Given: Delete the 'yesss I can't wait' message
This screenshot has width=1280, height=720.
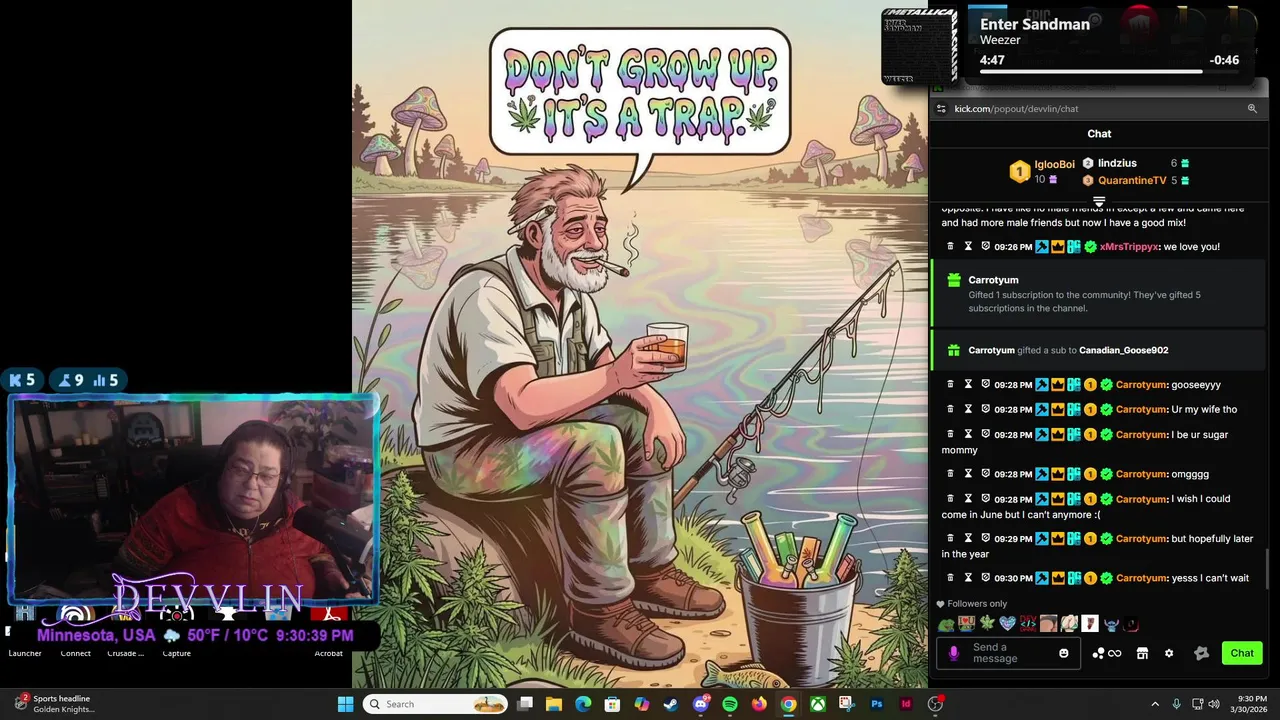Looking at the screenshot, I should coord(951,578).
